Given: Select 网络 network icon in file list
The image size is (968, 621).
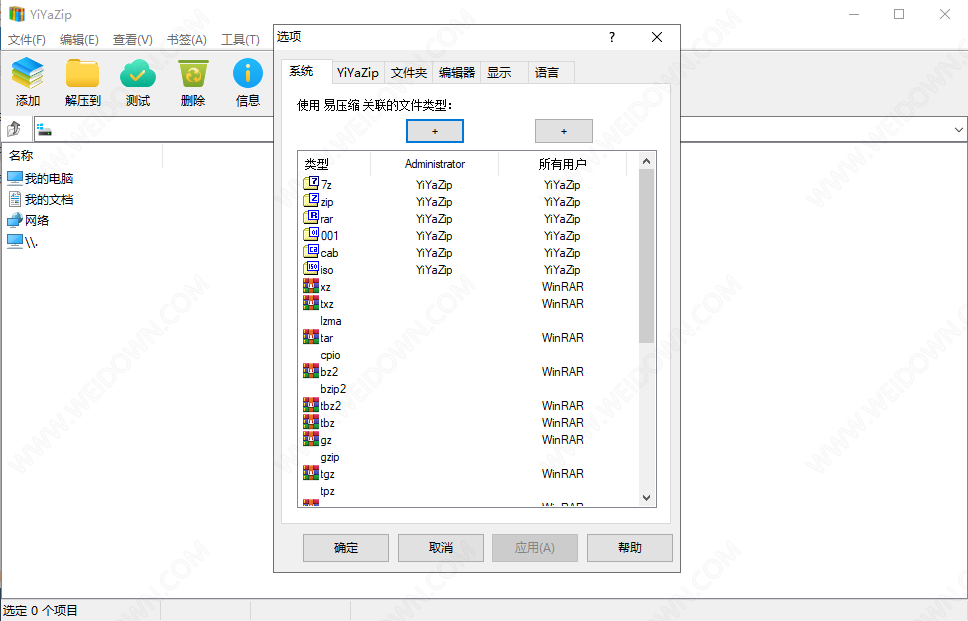Looking at the screenshot, I should click(x=15, y=220).
